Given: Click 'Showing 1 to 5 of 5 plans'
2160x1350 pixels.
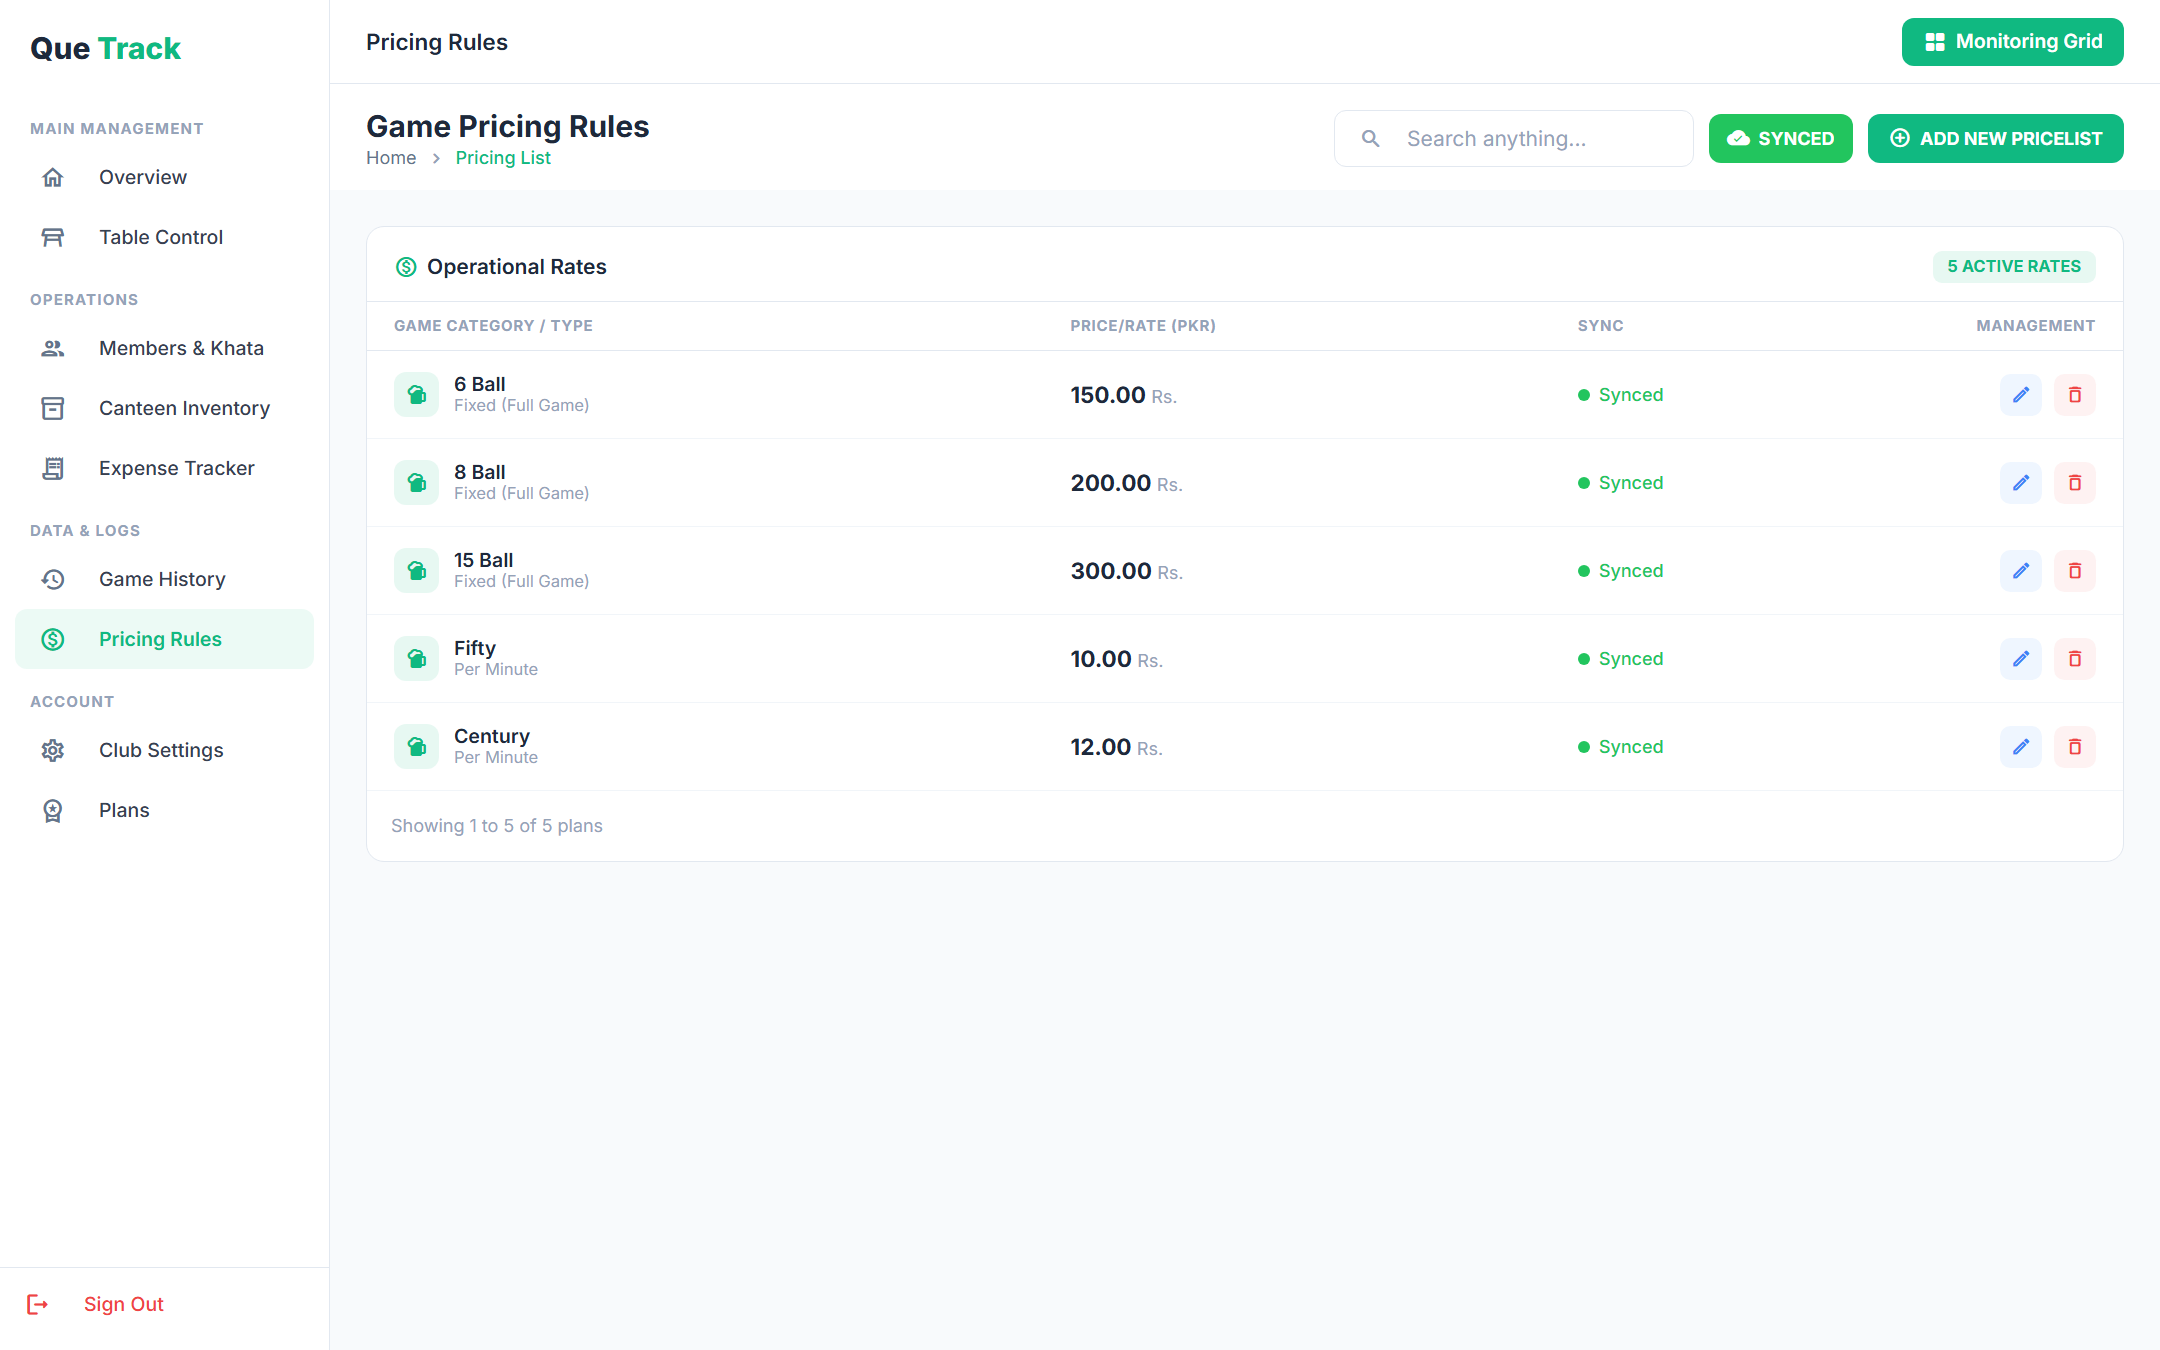Looking at the screenshot, I should tap(497, 826).
